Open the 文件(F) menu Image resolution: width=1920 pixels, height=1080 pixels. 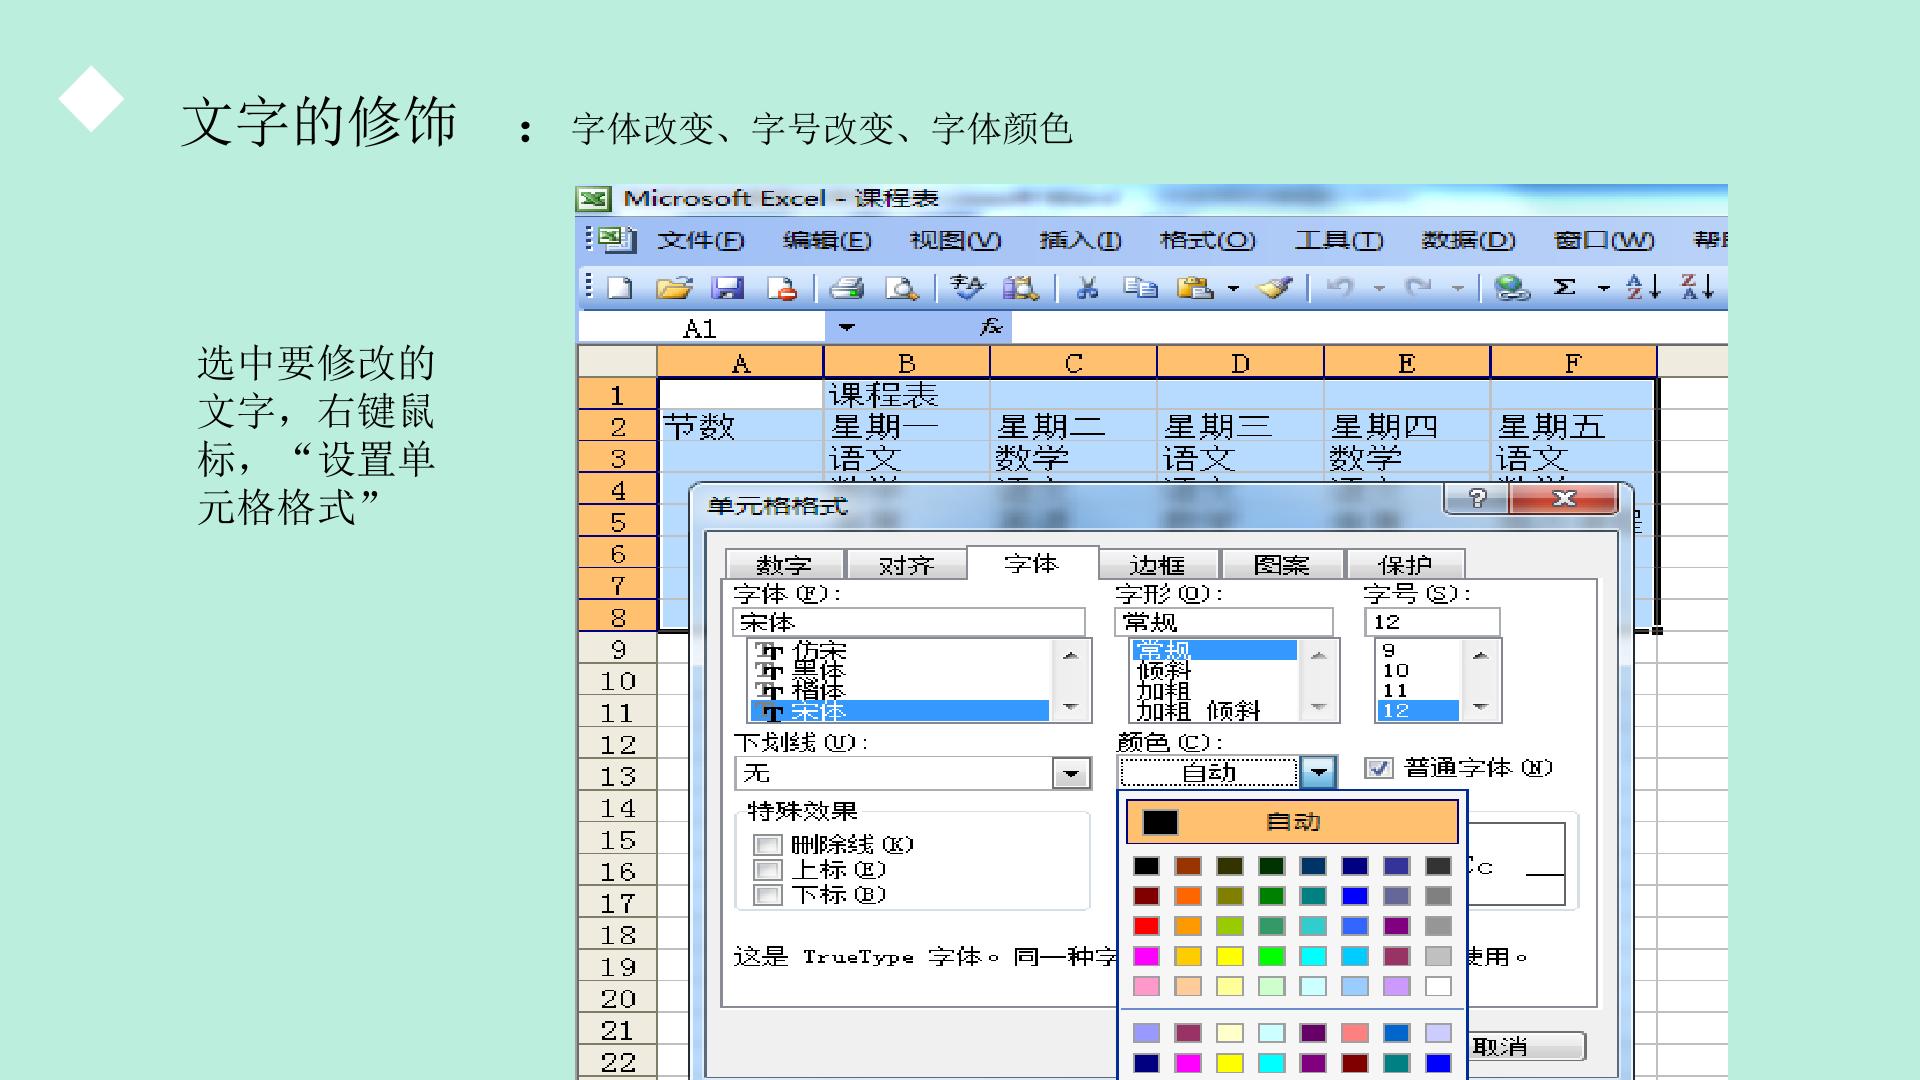701,241
